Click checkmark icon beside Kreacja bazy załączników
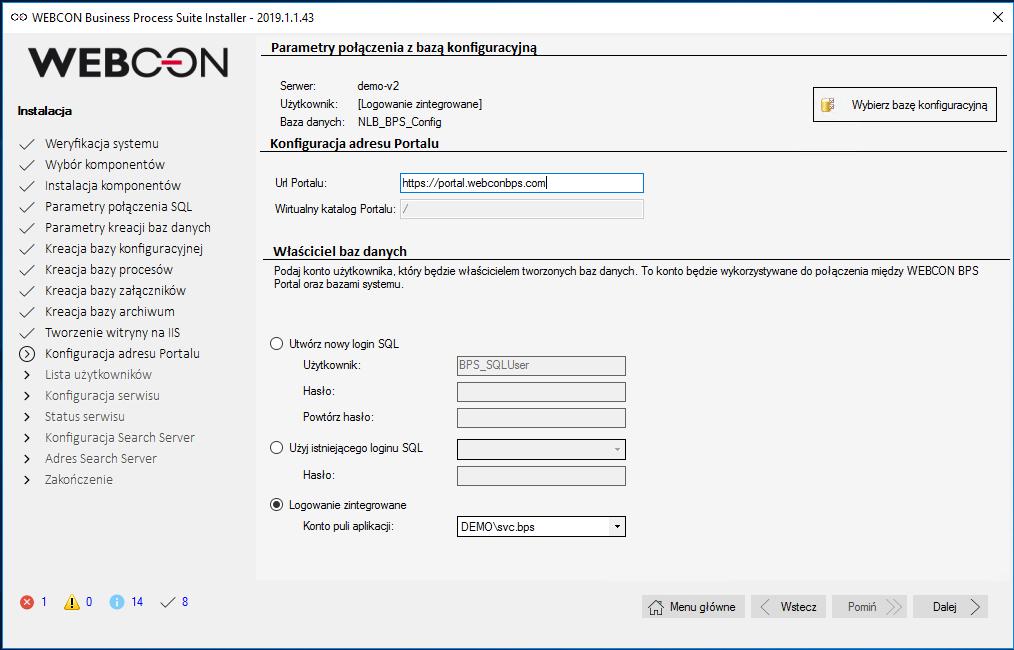Image resolution: width=1014 pixels, height=650 pixels. (x=27, y=291)
